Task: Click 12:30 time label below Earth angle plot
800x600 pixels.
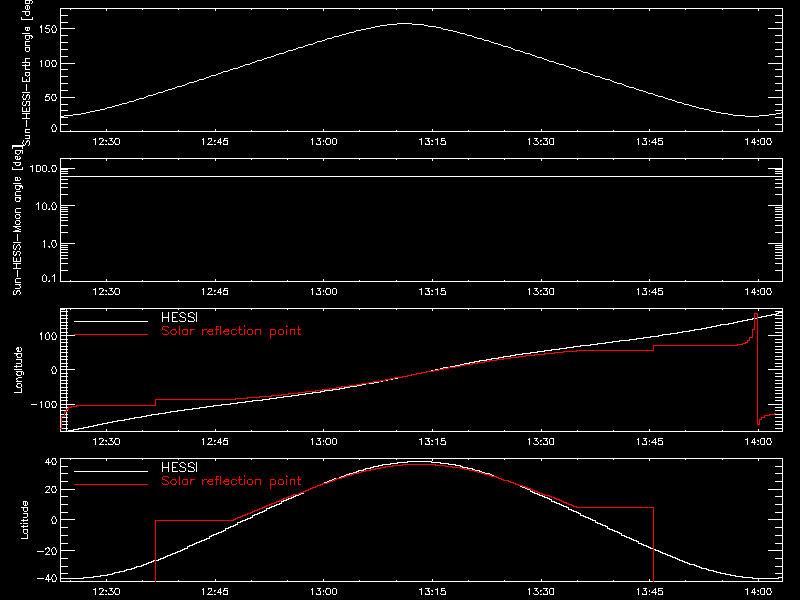Action: click(x=106, y=141)
